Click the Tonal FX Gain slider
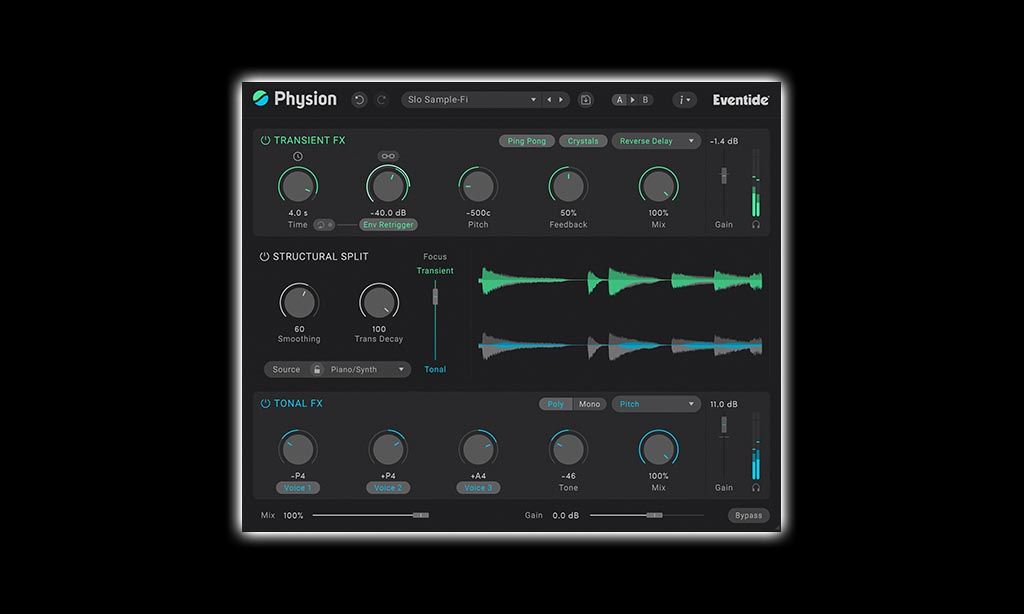Image resolution: width=1024 pixels, height=614 pixels. point(724,425)
